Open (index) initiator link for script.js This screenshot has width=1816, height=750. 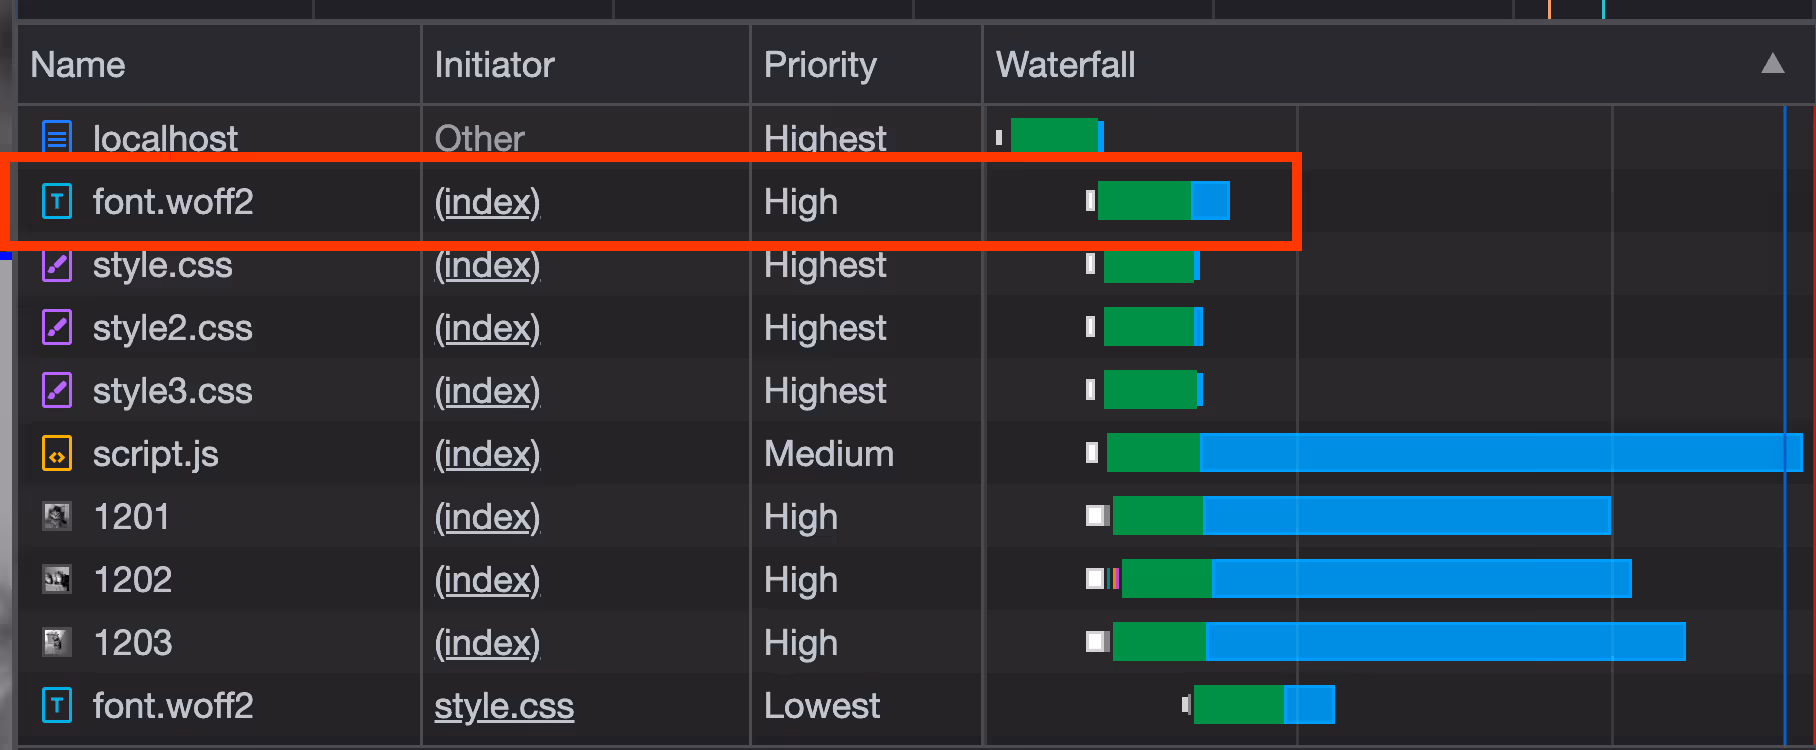pyautogui.click(x=487, y=454)
